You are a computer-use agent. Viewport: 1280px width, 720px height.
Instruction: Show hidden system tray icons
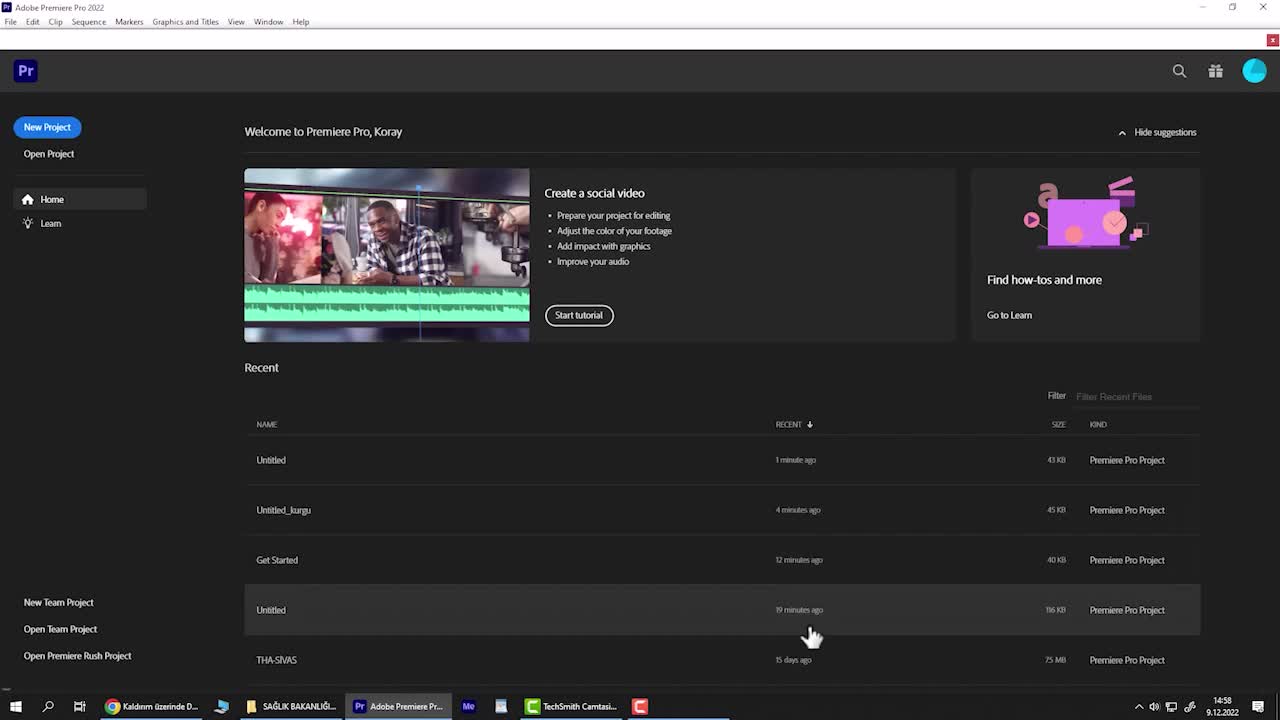(1138, 707)
